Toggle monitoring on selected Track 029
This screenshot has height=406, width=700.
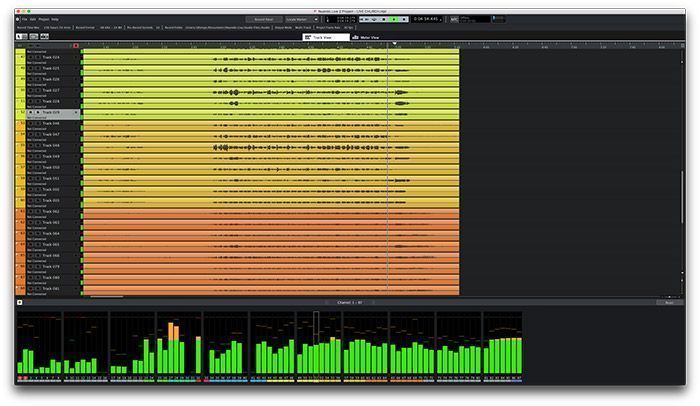point(38,112)
